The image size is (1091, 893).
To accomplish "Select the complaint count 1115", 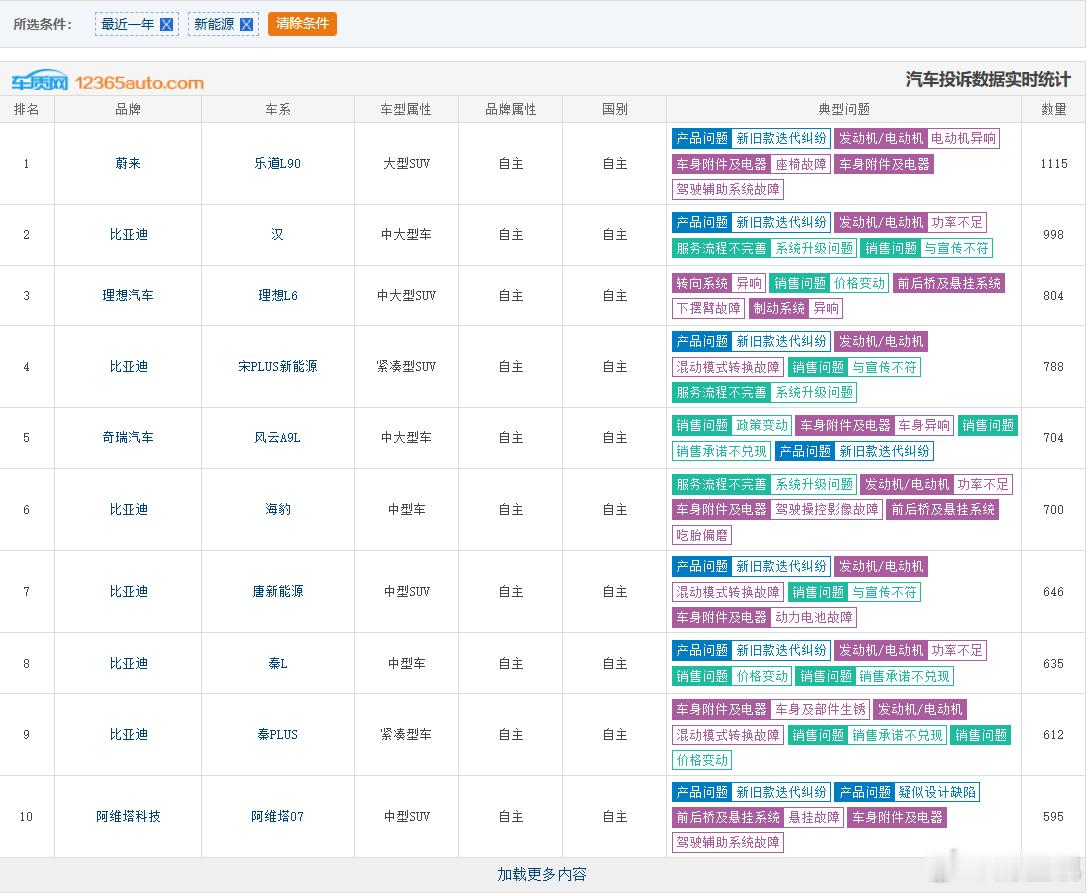I will [1053, 164].
